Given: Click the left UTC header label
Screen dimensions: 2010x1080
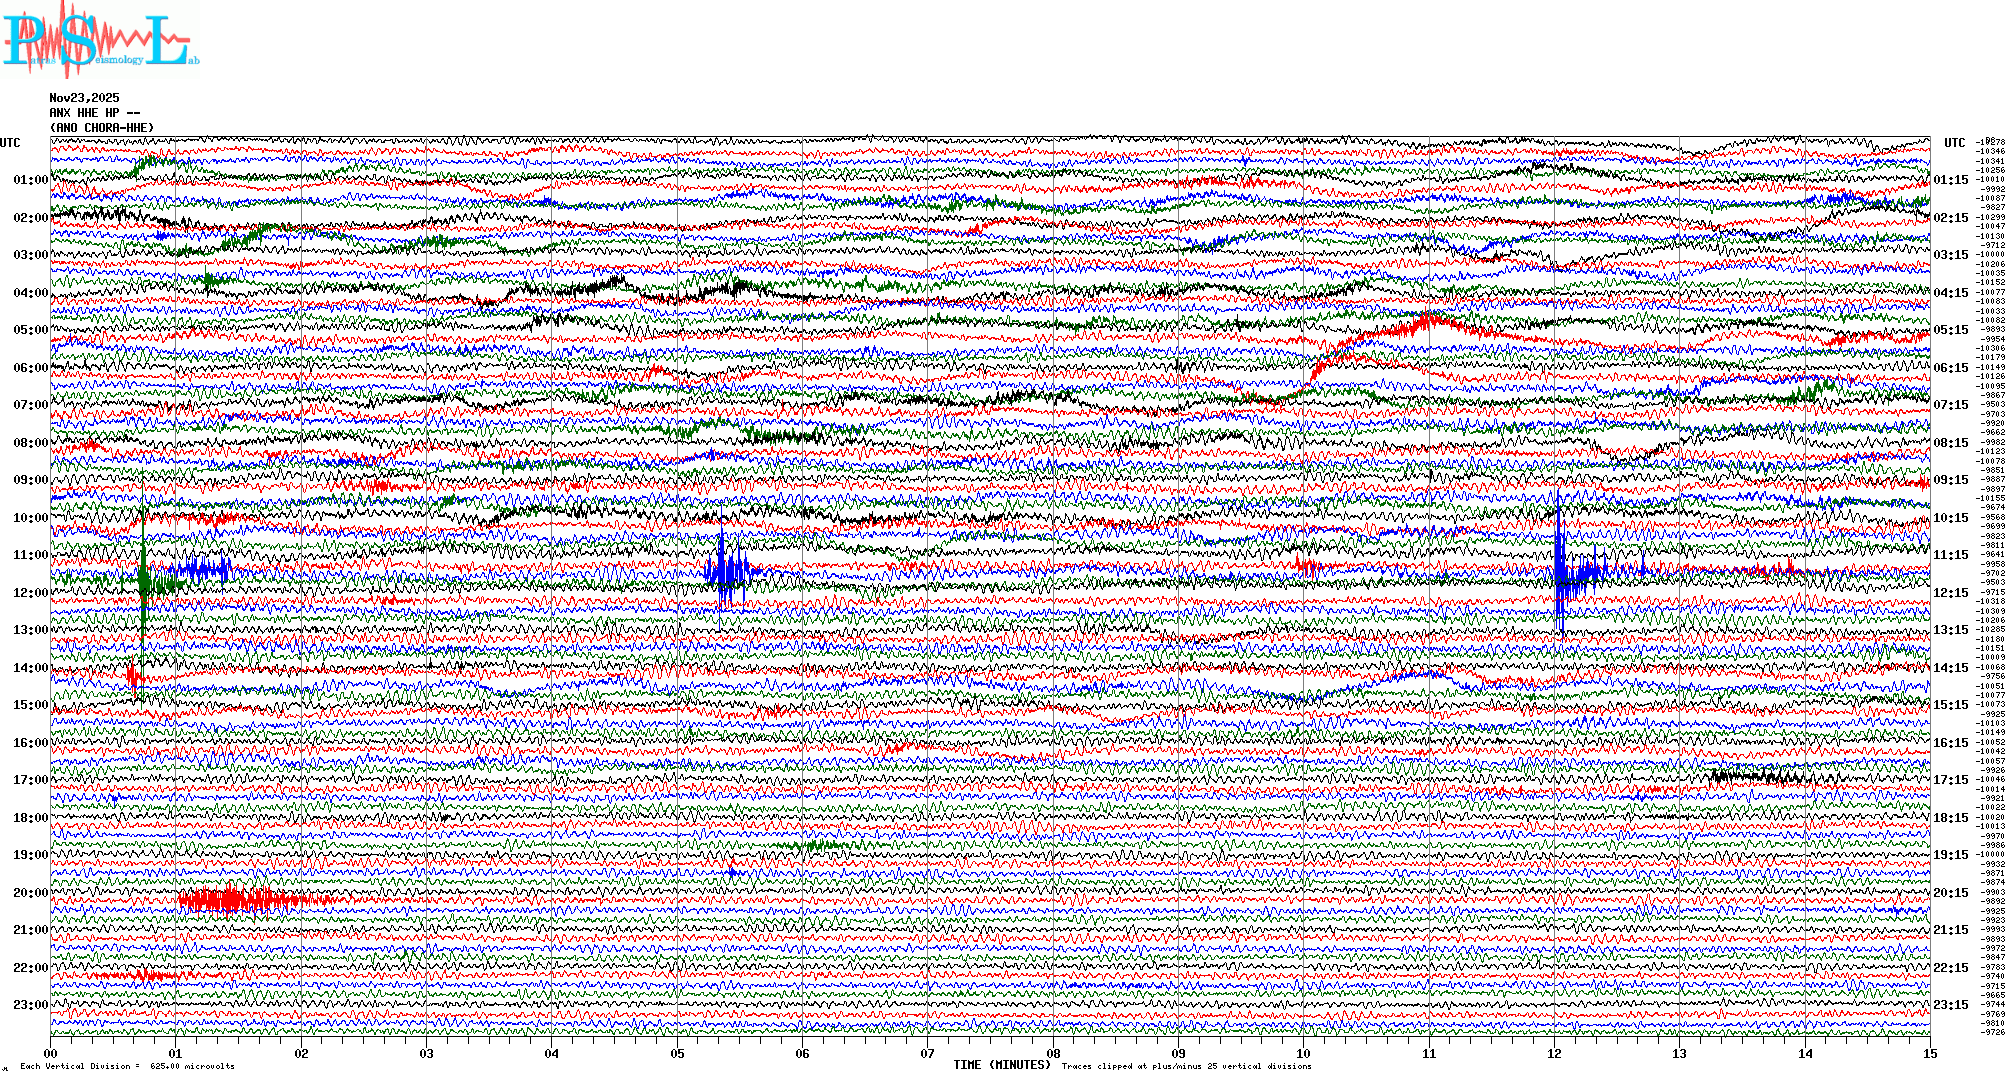Looking at the screenshot, I should coord(10,143).
